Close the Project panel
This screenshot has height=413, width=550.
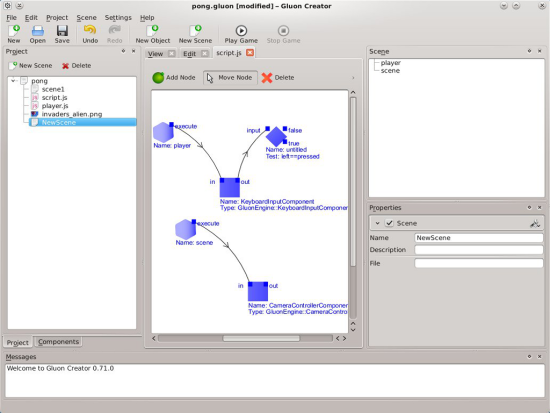(x=134, y=51)
